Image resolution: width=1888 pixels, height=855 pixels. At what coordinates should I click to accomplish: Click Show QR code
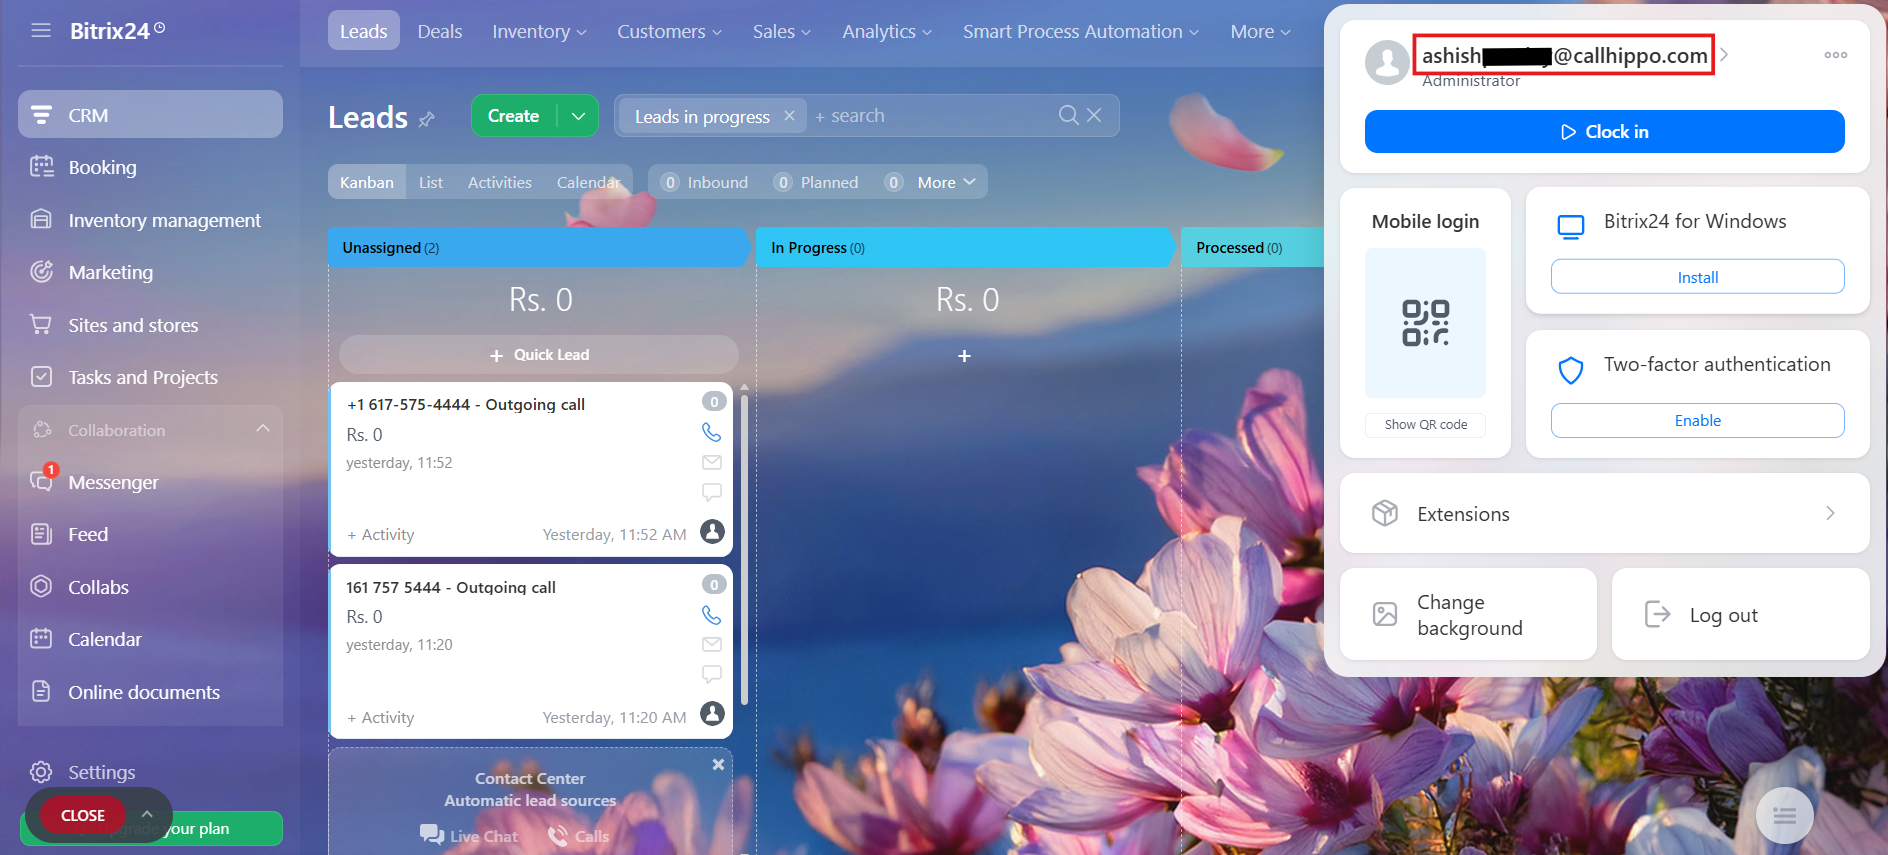(x=1426, y=424)
